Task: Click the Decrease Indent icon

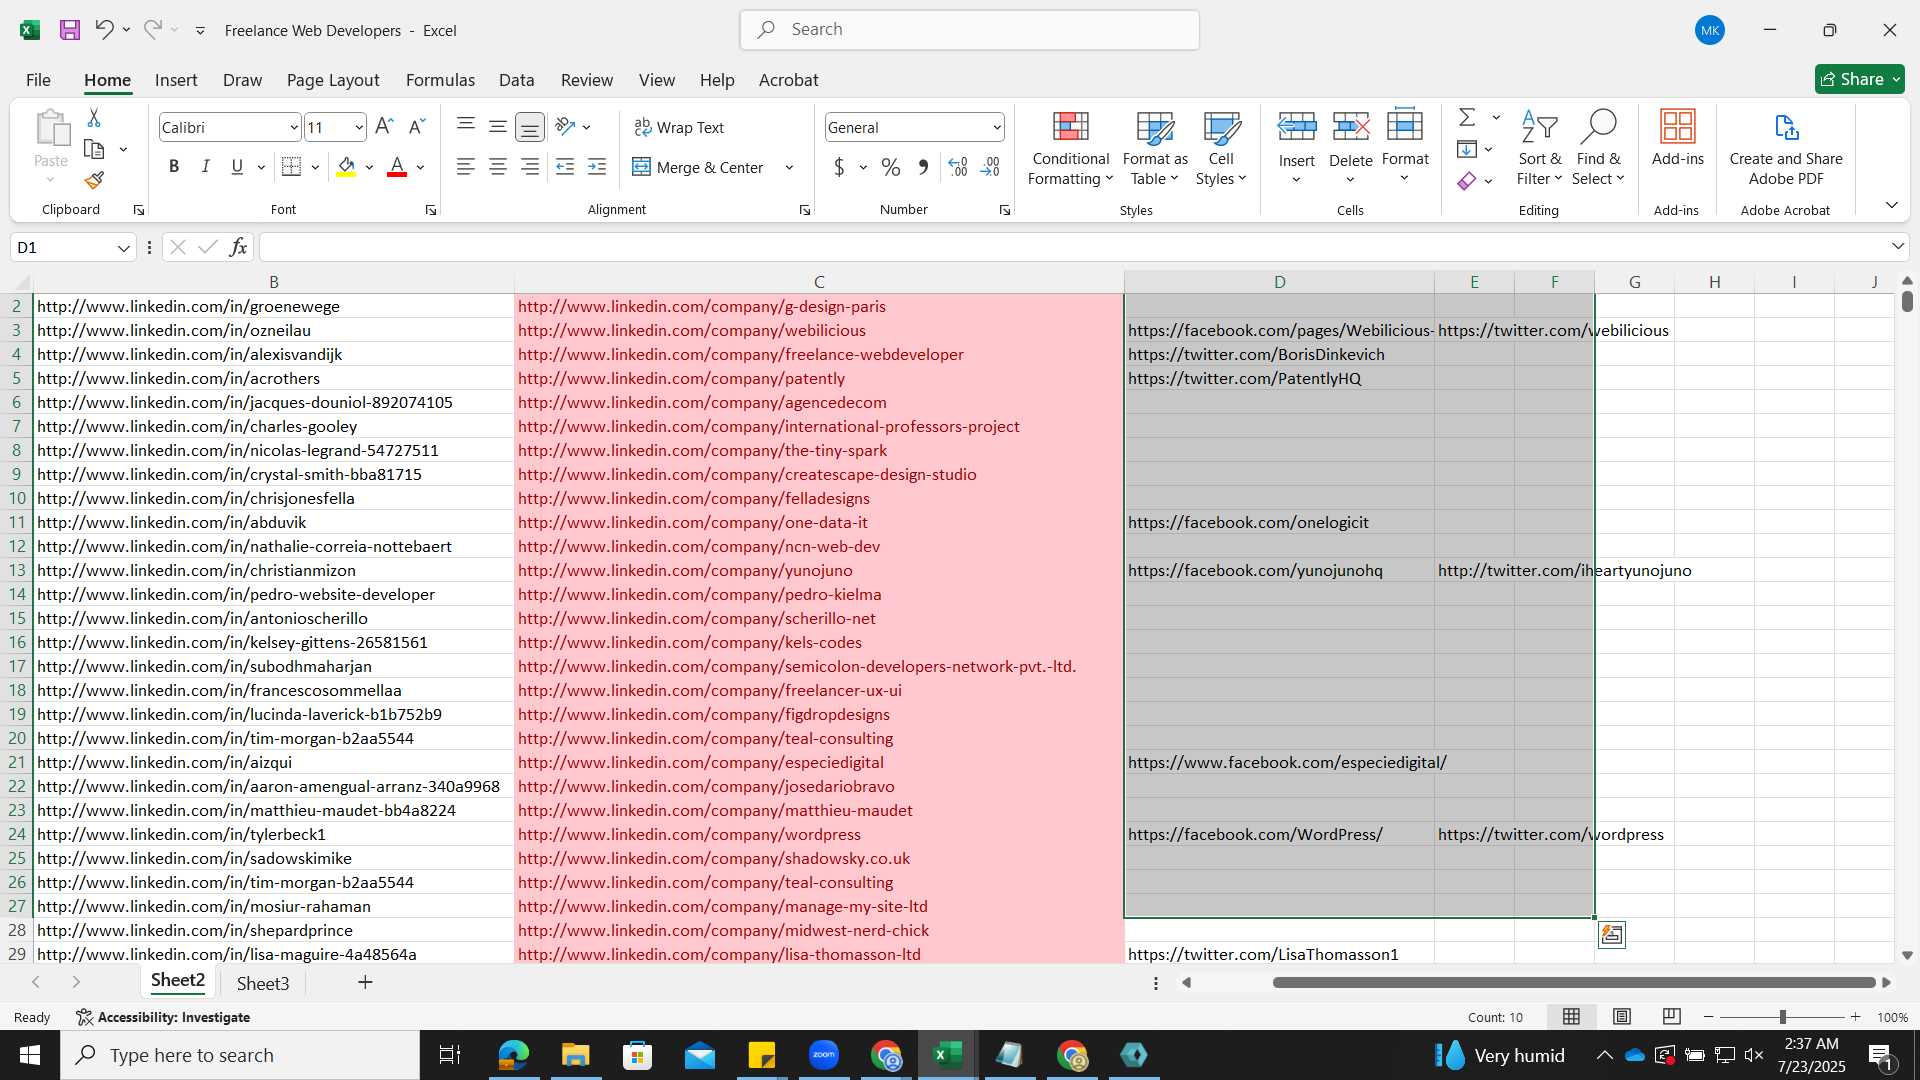Action: (x=565, y=167)
